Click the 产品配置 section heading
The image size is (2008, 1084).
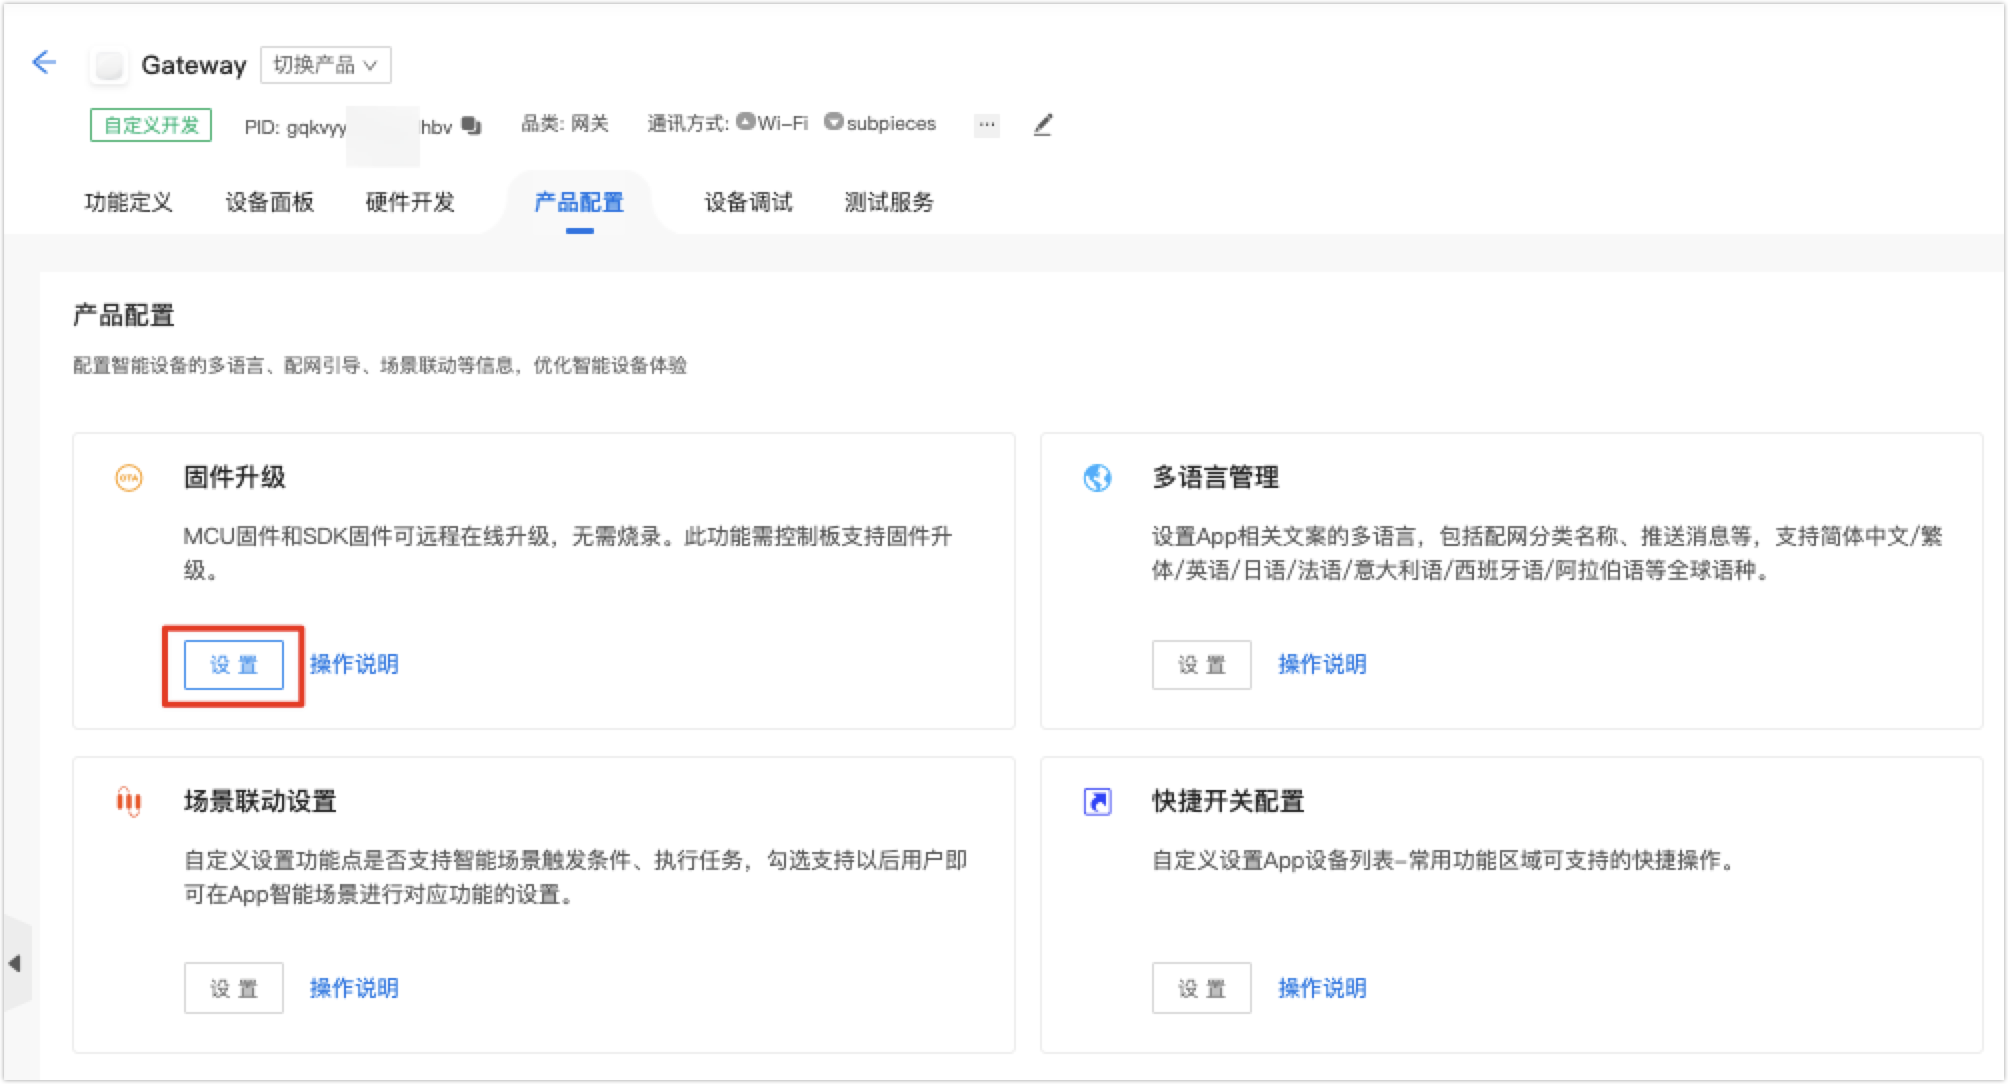click(x=124, y=315)
